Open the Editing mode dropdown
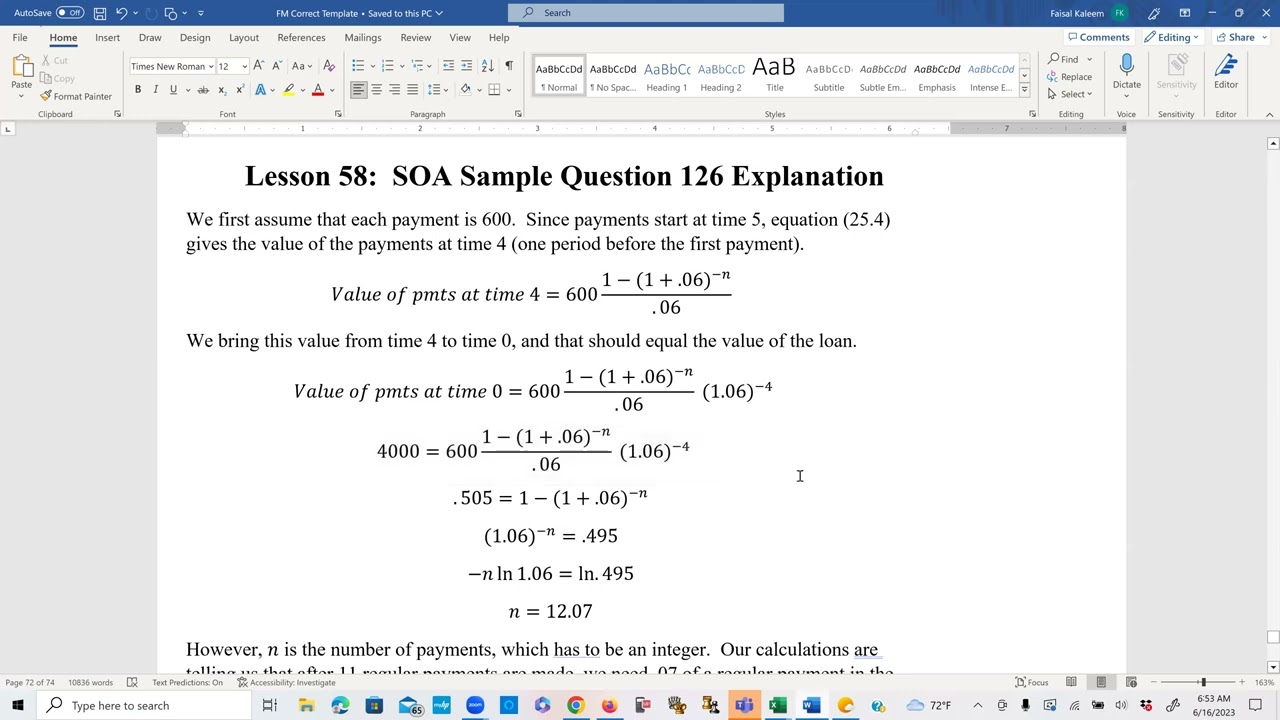 1174,37
